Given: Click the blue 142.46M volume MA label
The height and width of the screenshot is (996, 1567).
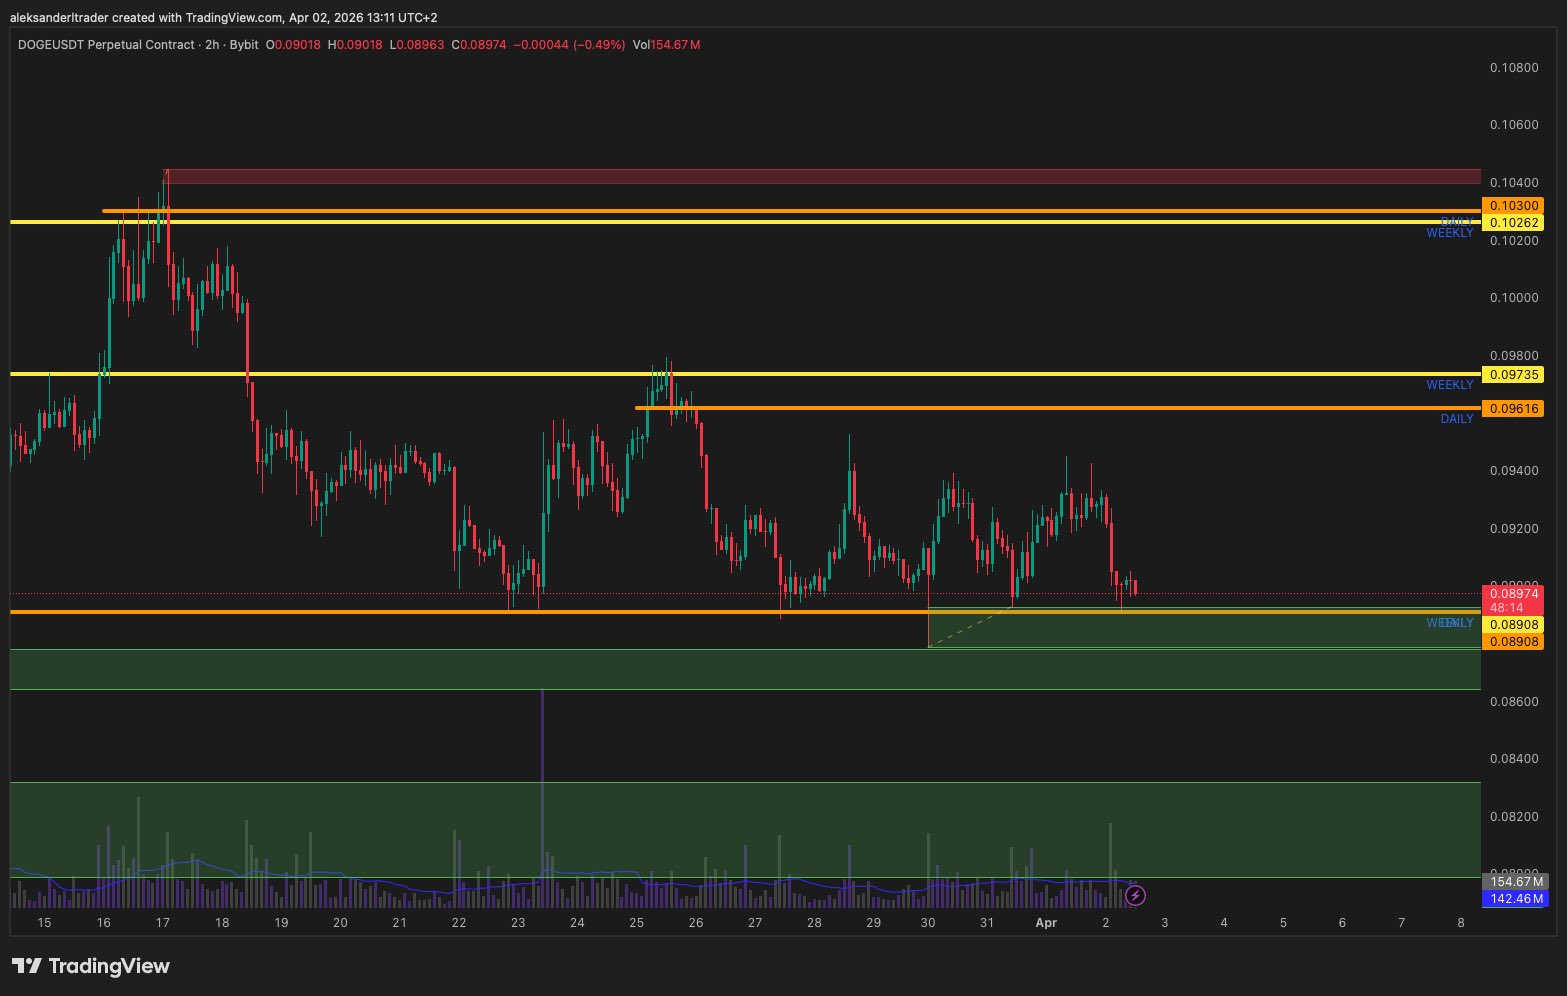Looking at the screenshot, I should click(1516, 899).
